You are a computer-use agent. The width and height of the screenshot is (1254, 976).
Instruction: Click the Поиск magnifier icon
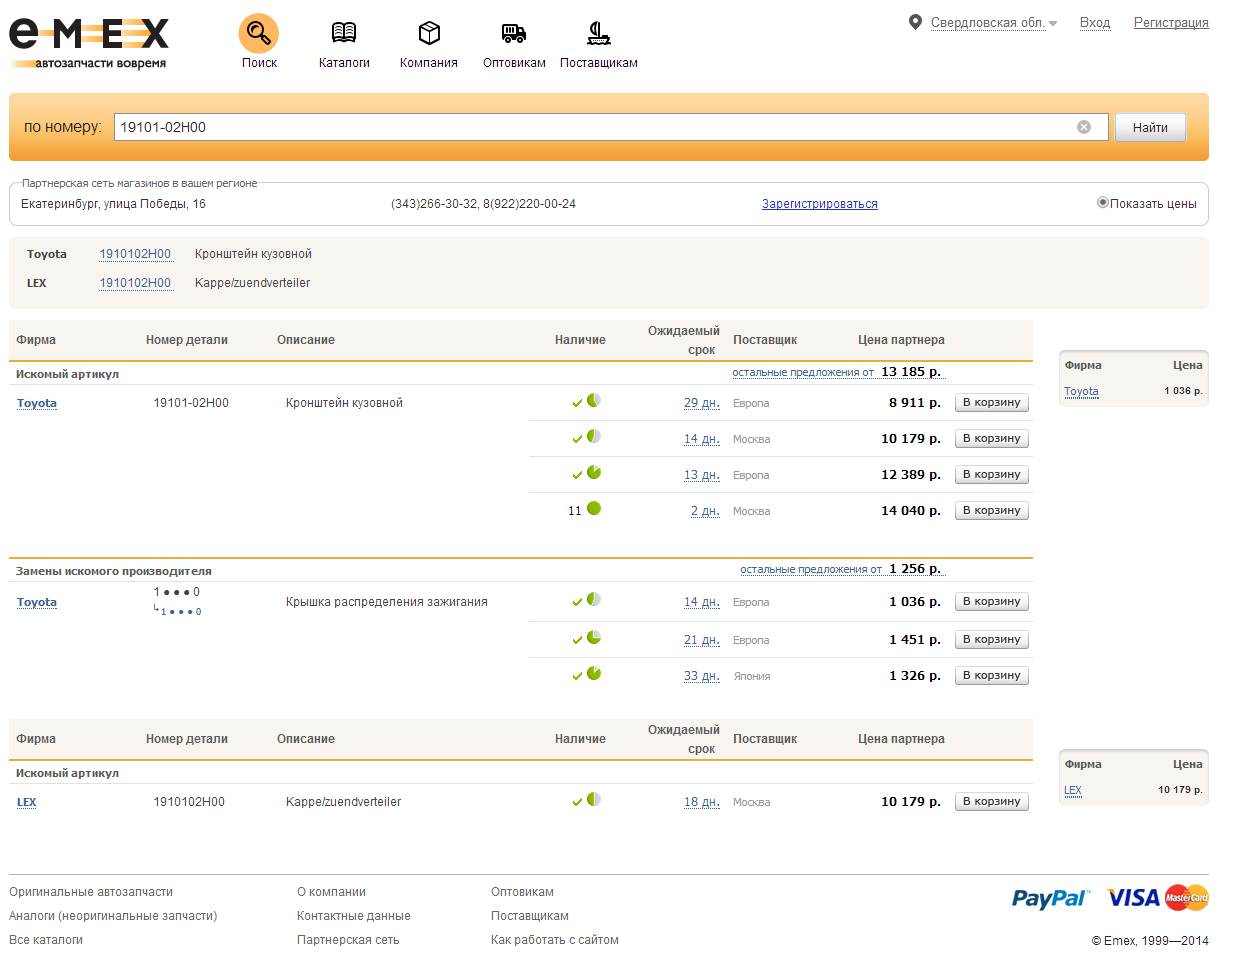tap(258, 34)
